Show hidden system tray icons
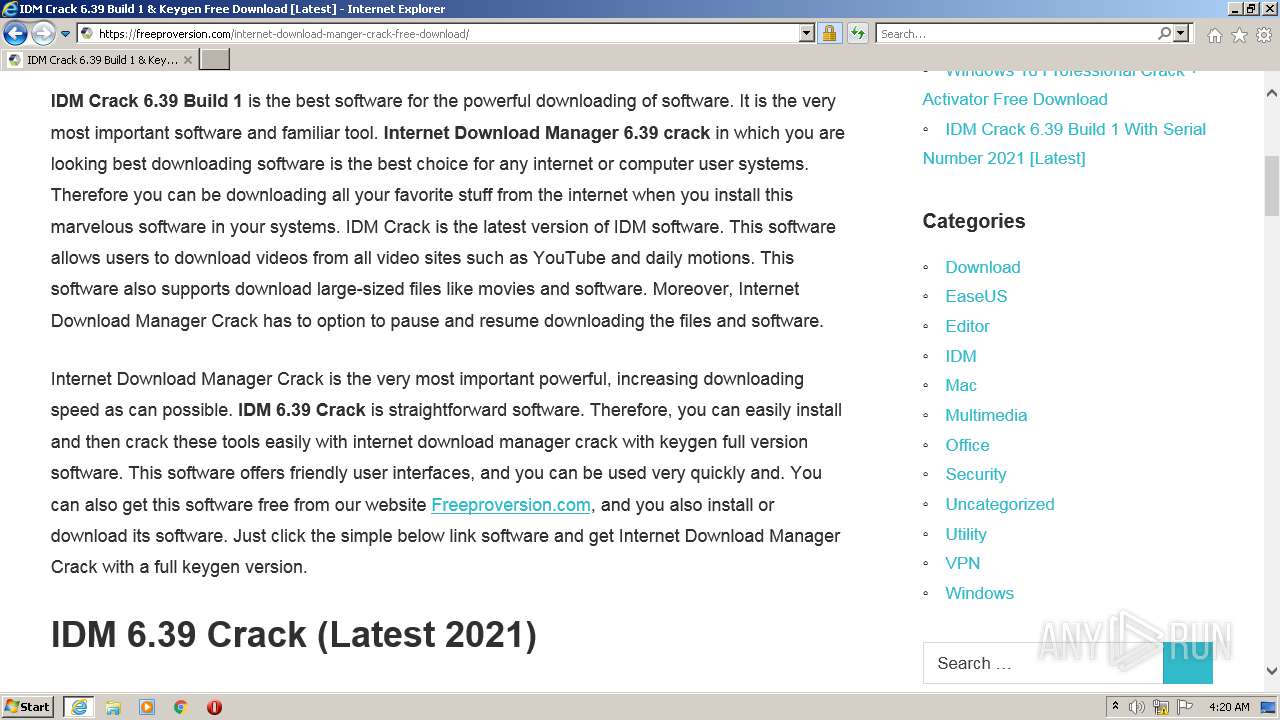The width and height of the screenshot is (1280, 720). click(1115, 707)
